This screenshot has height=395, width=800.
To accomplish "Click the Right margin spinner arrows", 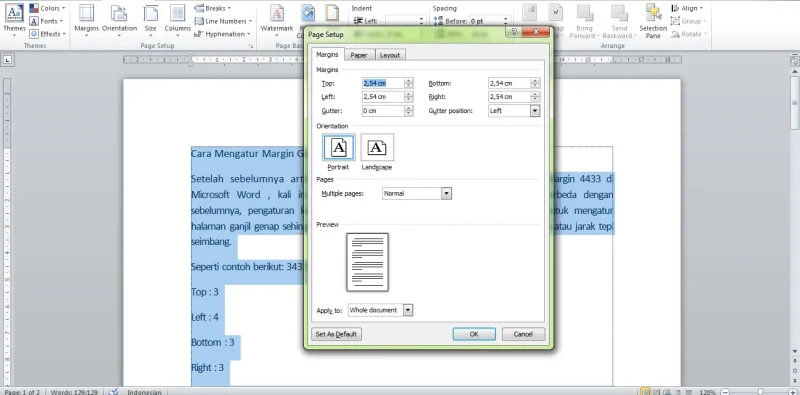I will (x=535, y=96).
